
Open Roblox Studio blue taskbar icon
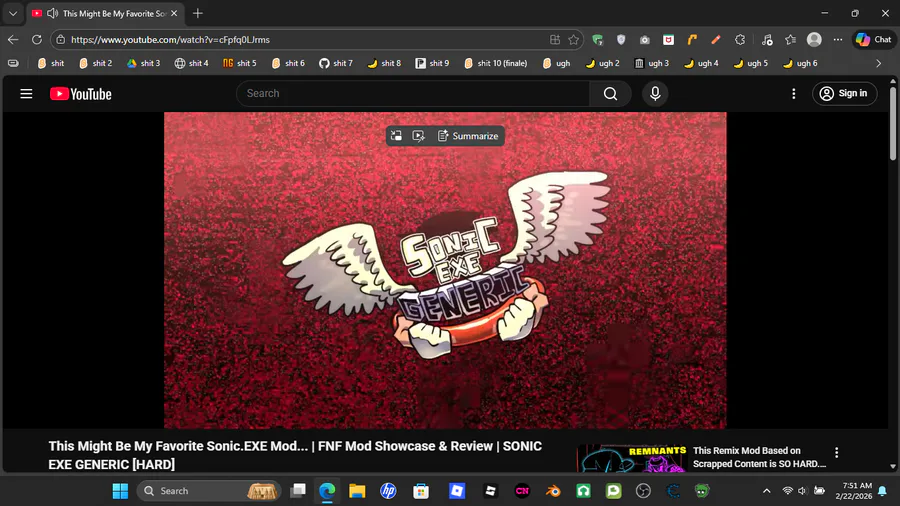tap(457, 491)
